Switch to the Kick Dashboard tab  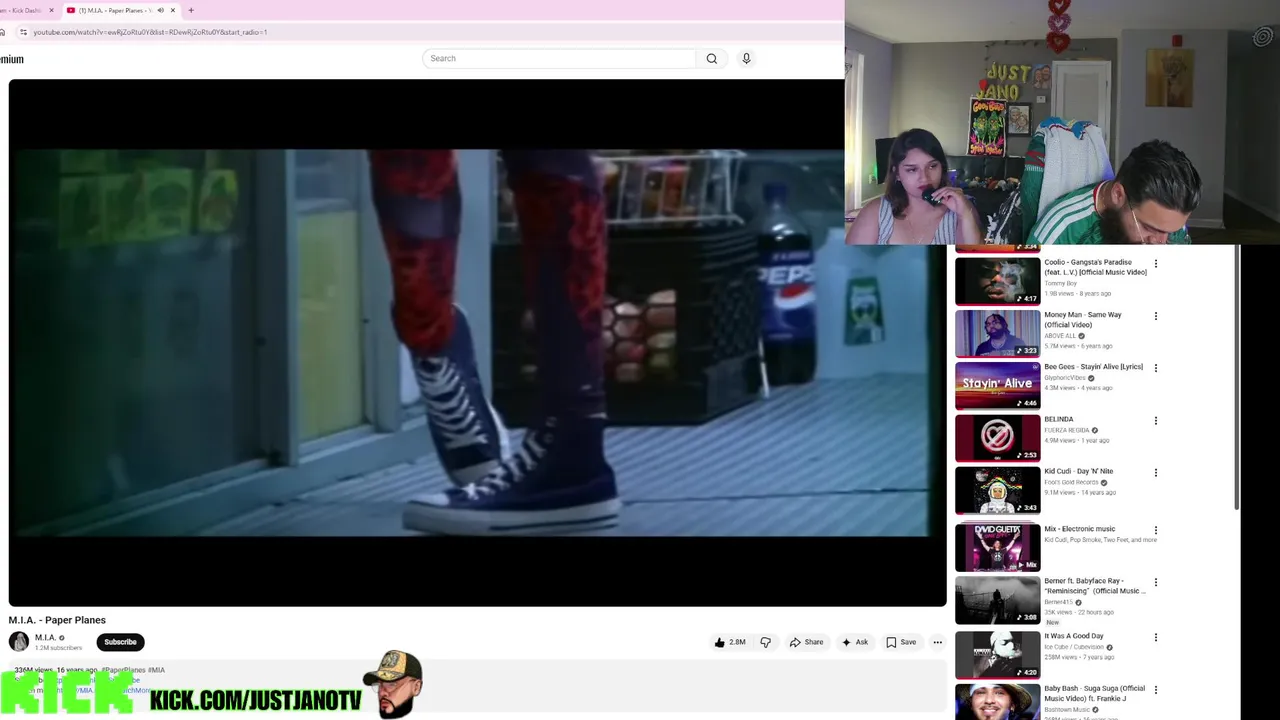(x=24, y=10)
